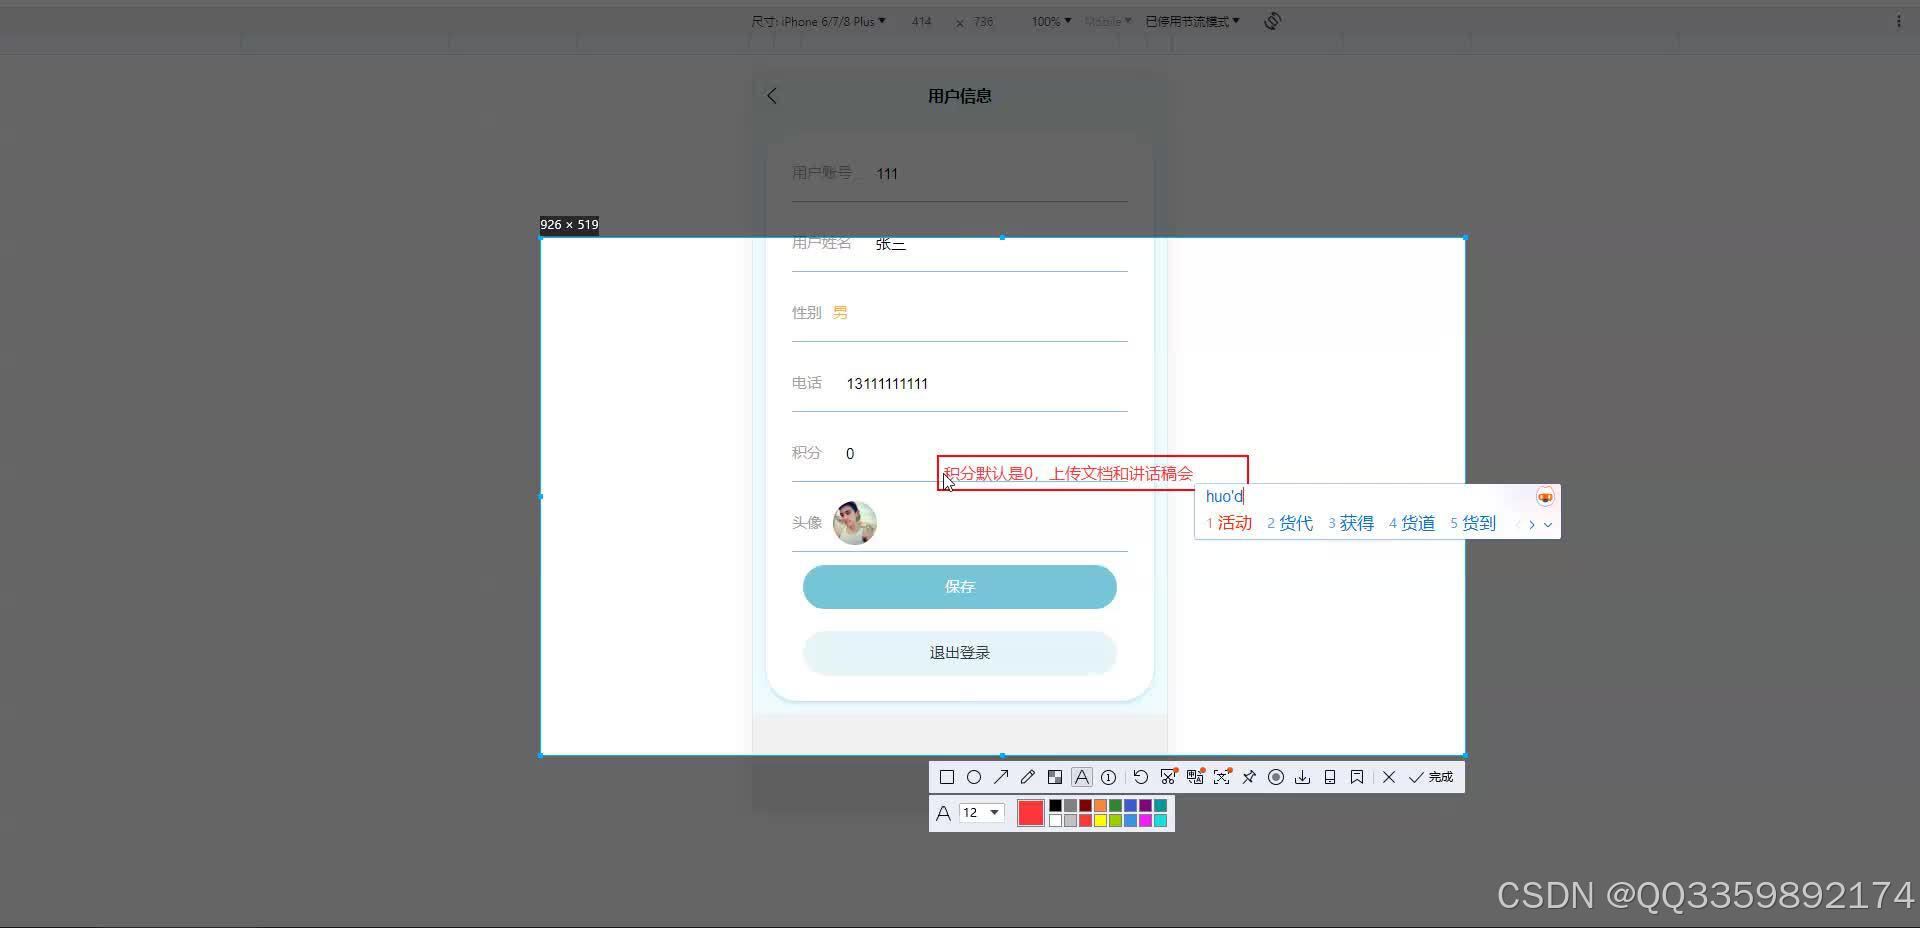
Task: Click the viewport width field 414
Action: tap(921, 21)
